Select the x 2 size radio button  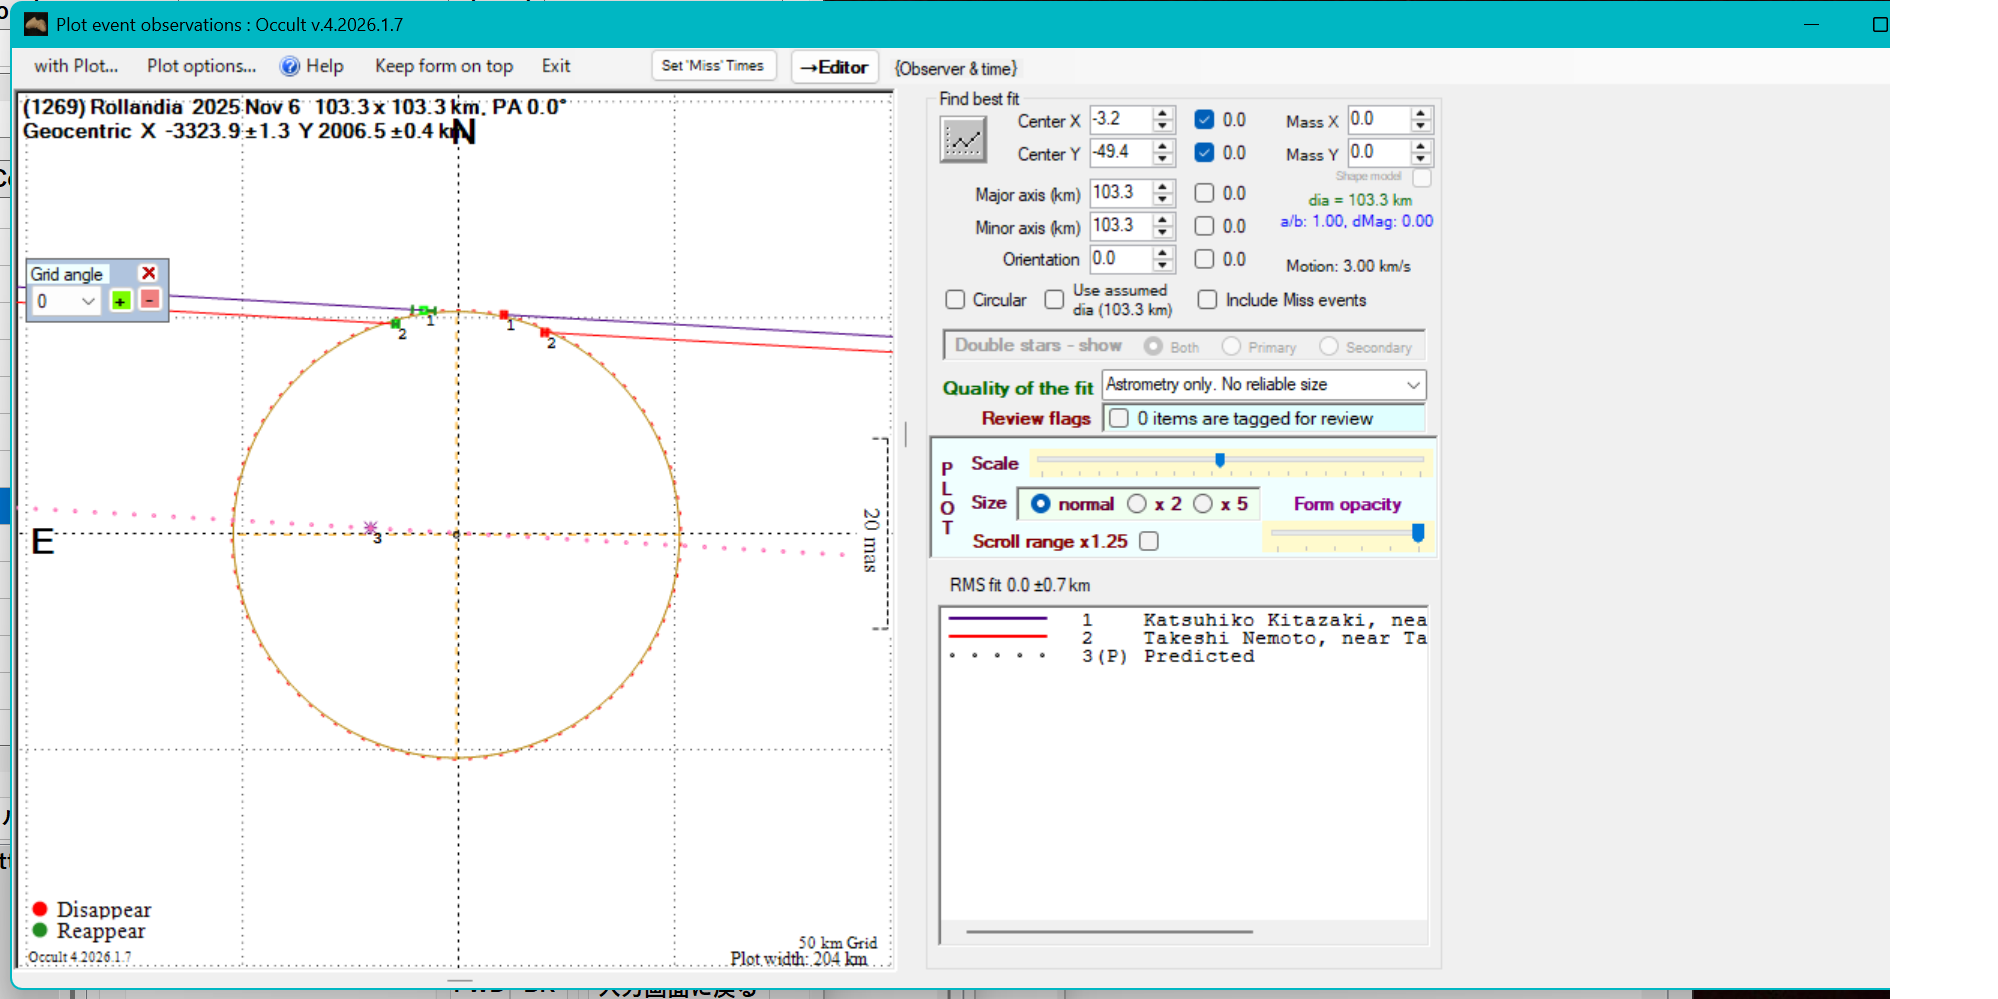1137,504
